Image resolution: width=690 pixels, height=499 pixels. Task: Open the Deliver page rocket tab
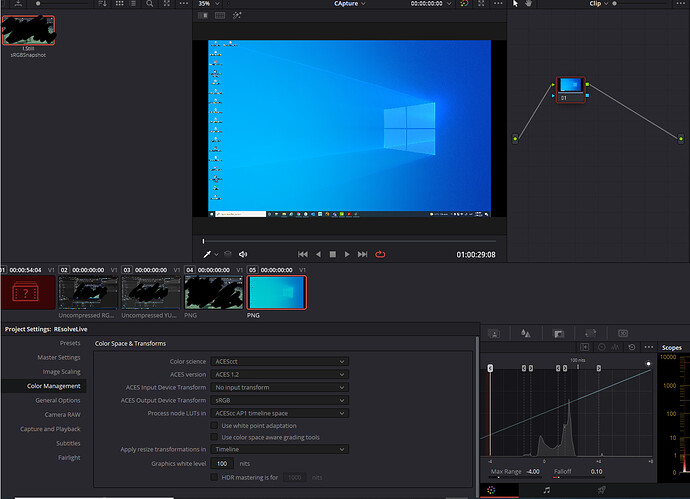[602, 490]
